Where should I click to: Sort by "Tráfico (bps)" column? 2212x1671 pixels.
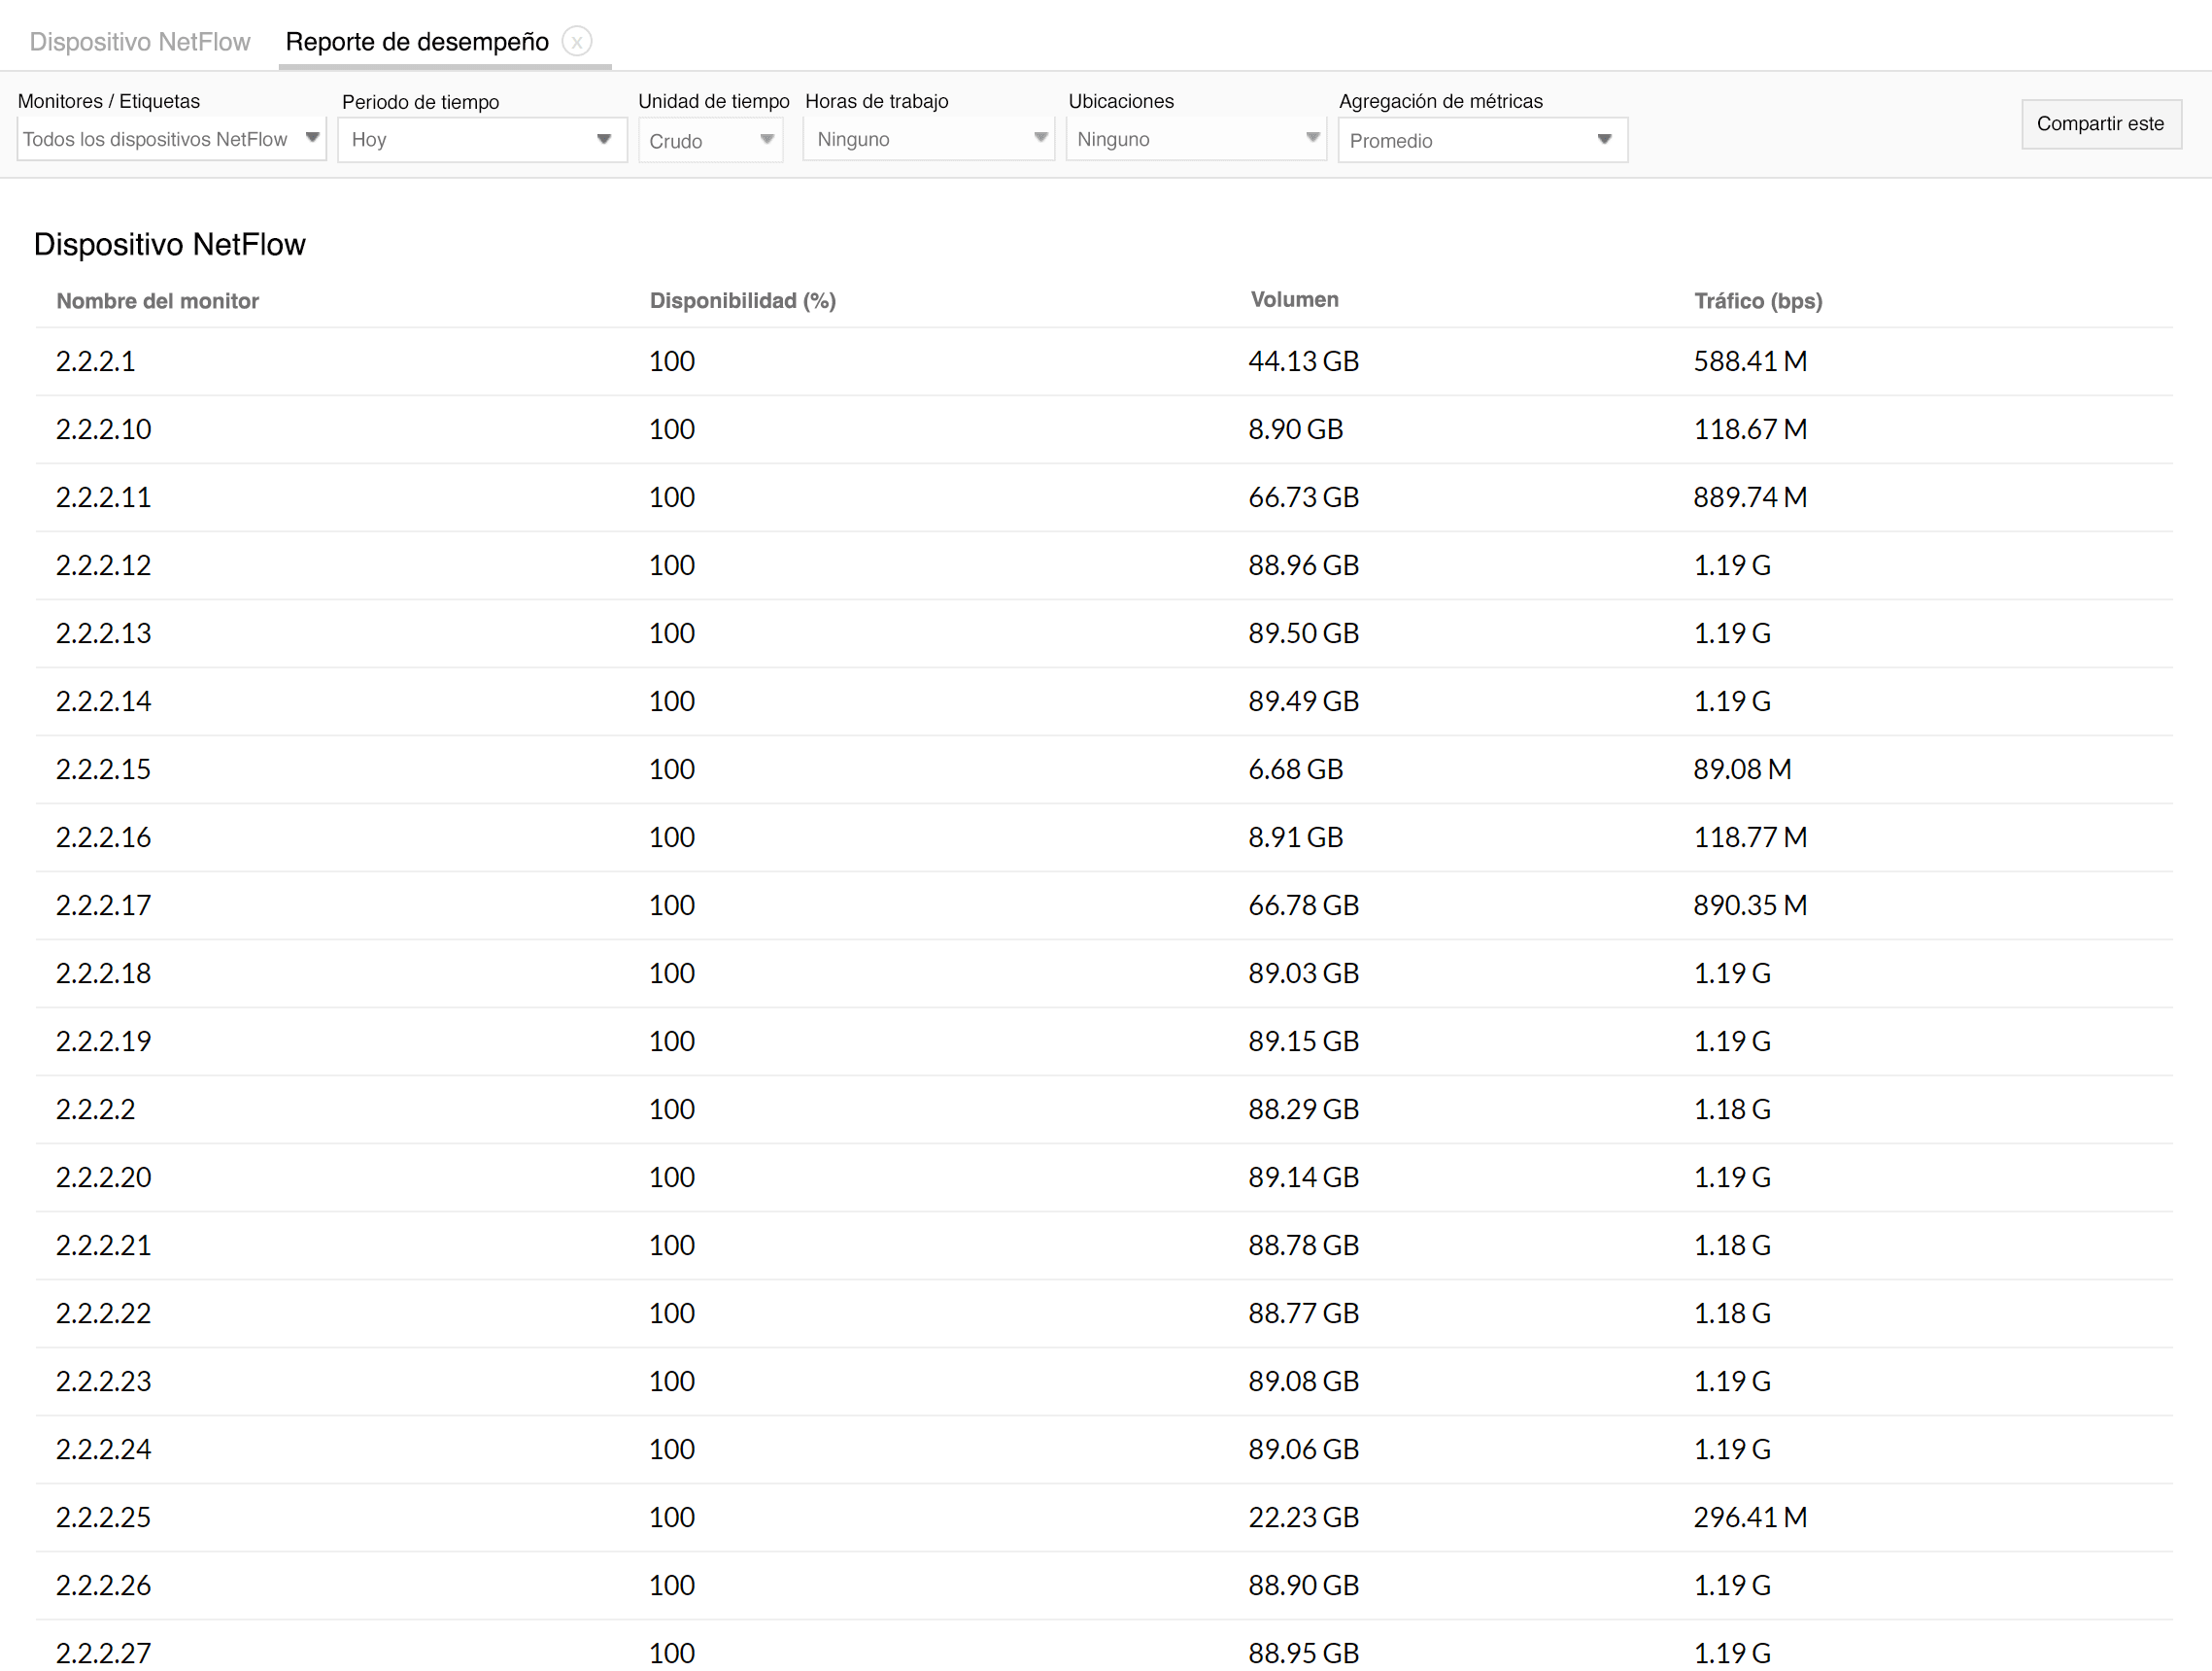(x=1758, y=300)
